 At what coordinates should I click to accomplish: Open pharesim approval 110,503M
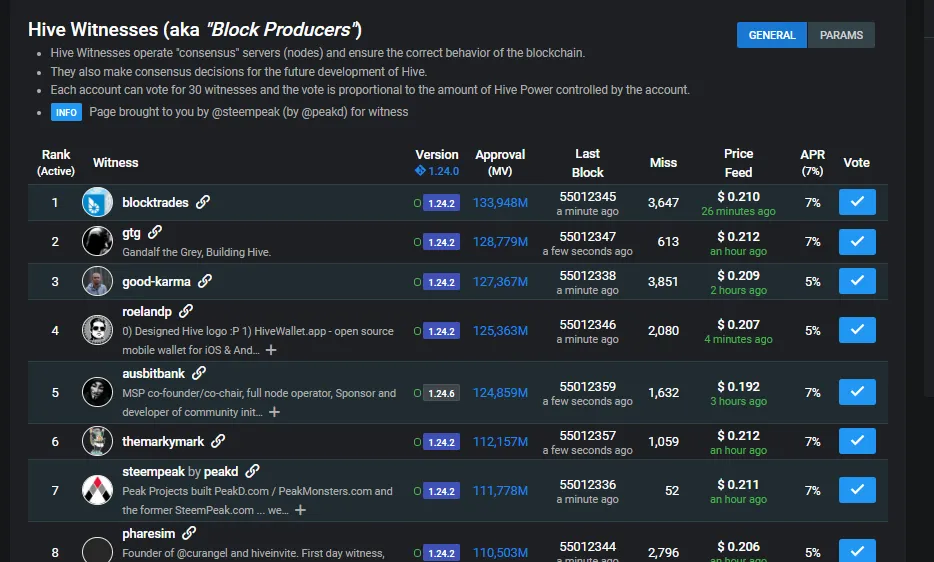pyautogui.click(x=500, y=552)
